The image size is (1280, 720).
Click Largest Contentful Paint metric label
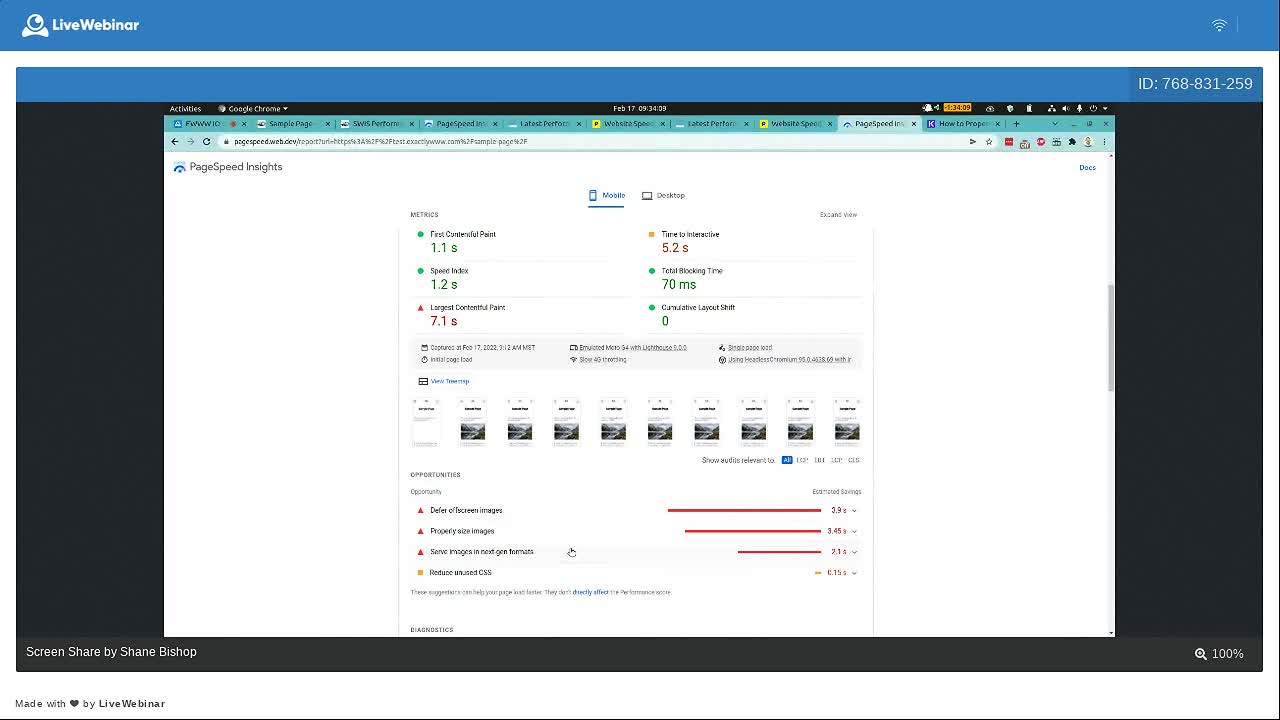[467, 307]
